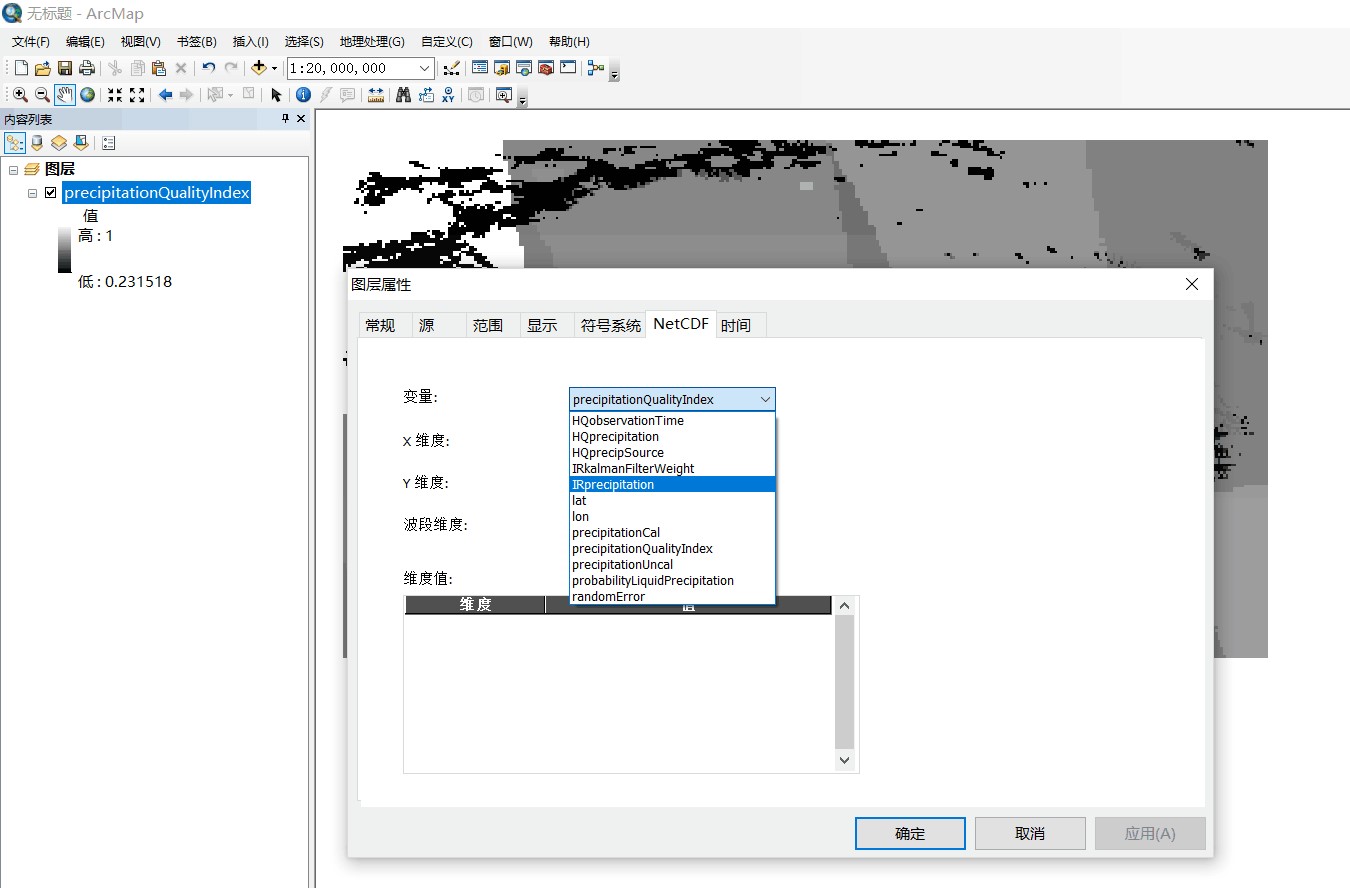The width and height of the screenshot is (1350, 888).
Task: Open the Find Route tool
Action: click(426, 95)
